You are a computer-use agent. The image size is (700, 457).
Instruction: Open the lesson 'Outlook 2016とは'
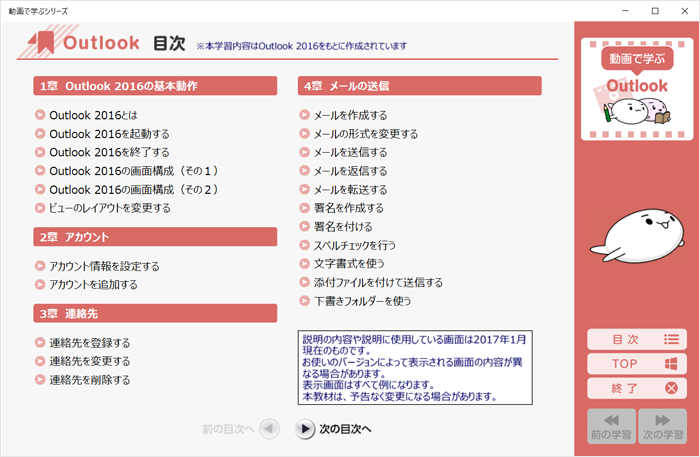pyautogui.click(x=93, y=115)
